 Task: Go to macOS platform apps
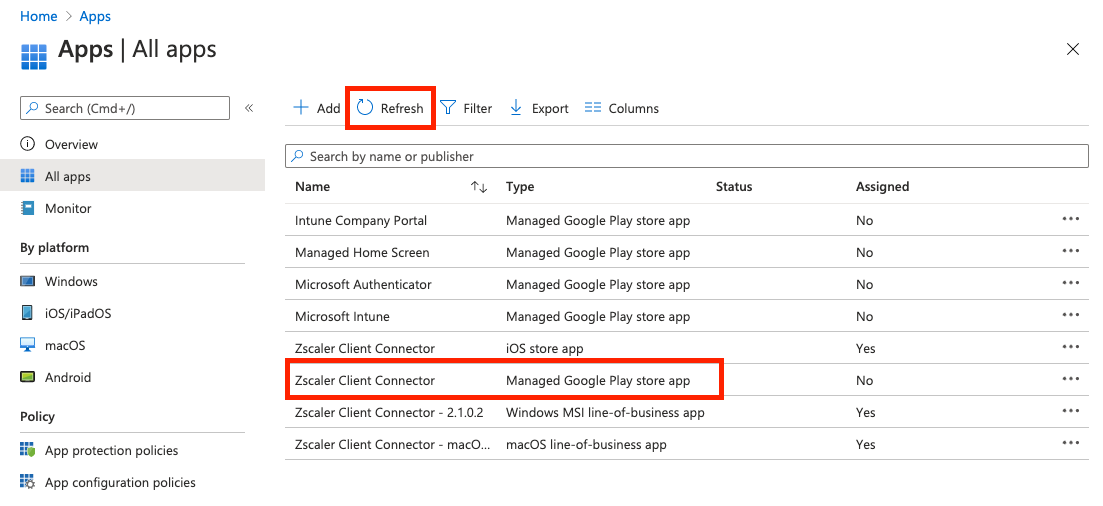click(65, 345)
